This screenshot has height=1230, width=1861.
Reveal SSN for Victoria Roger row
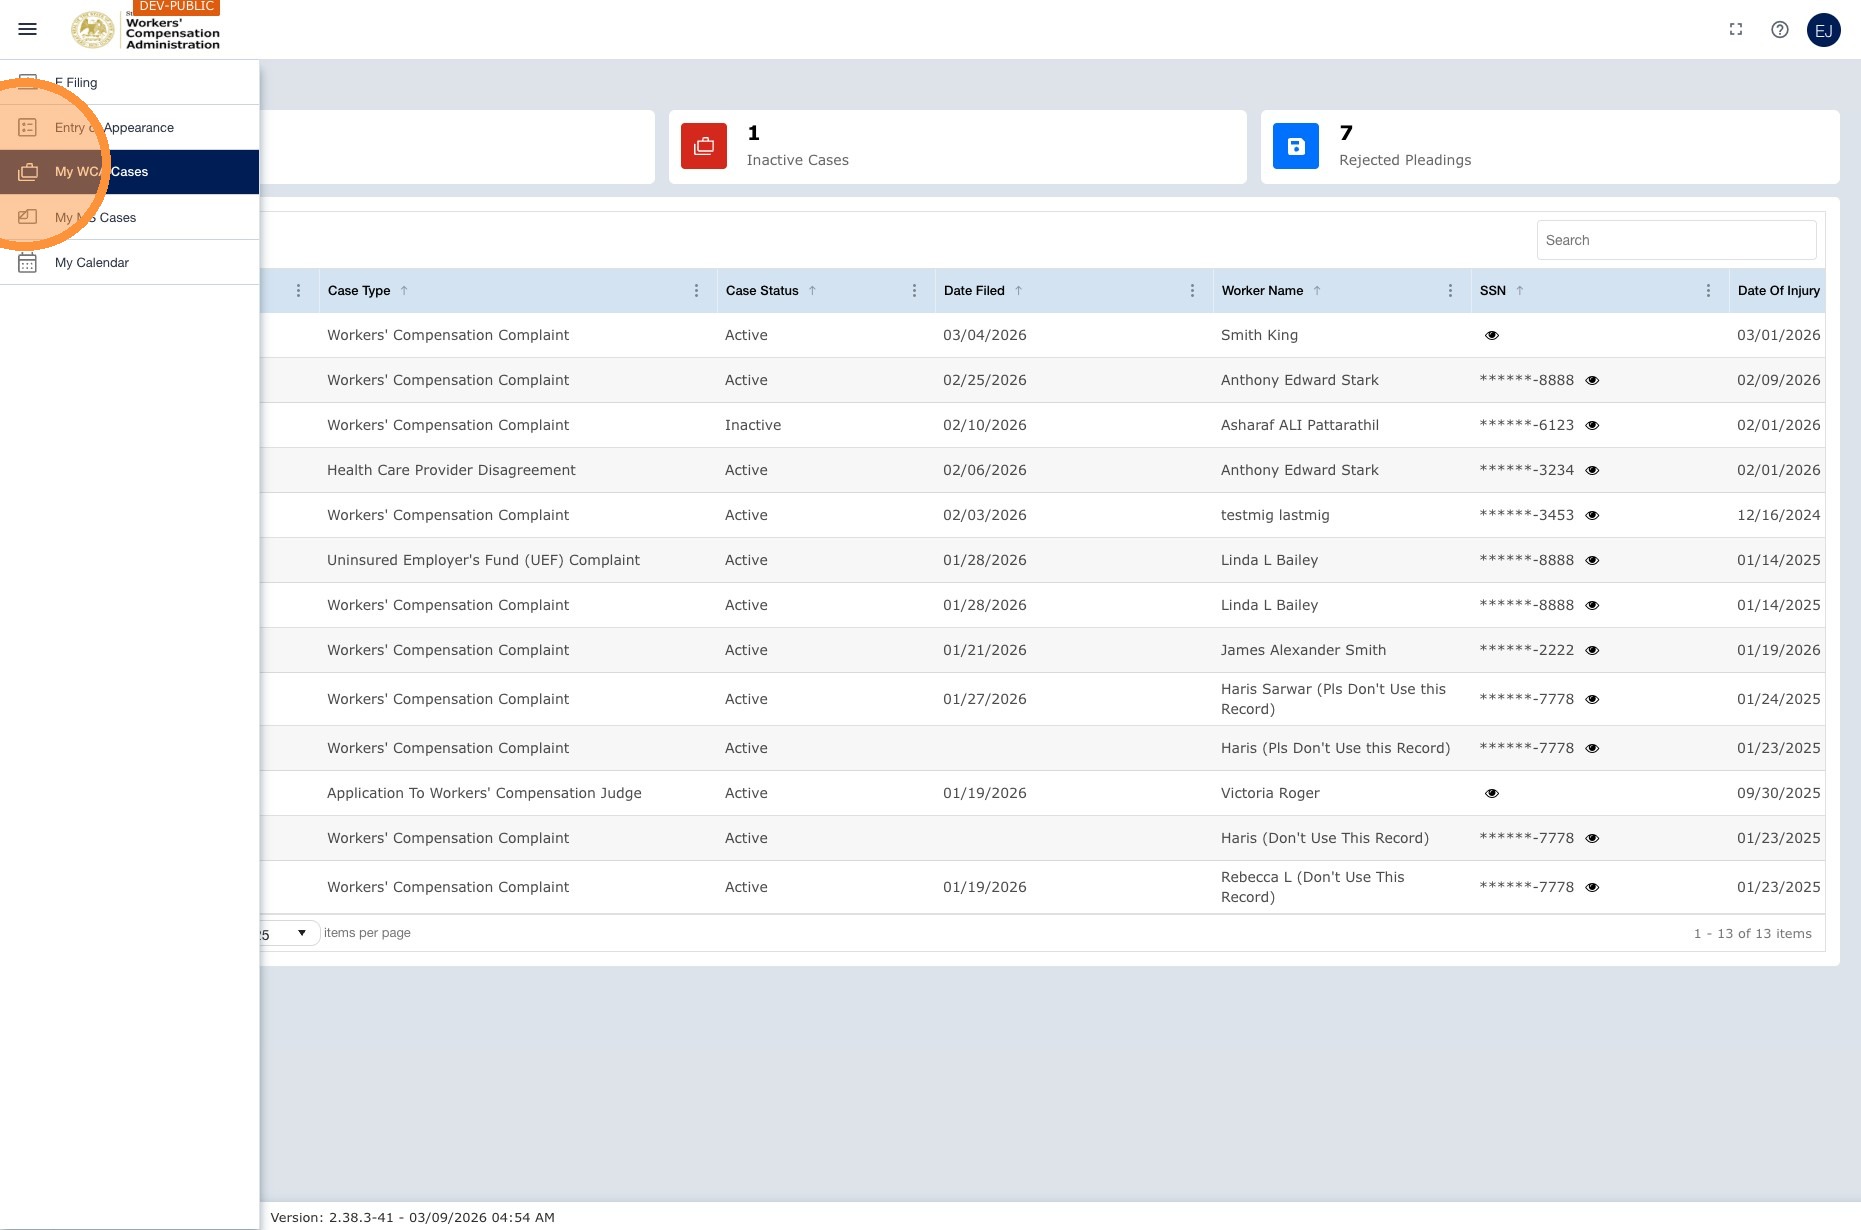pos(1492,793)
